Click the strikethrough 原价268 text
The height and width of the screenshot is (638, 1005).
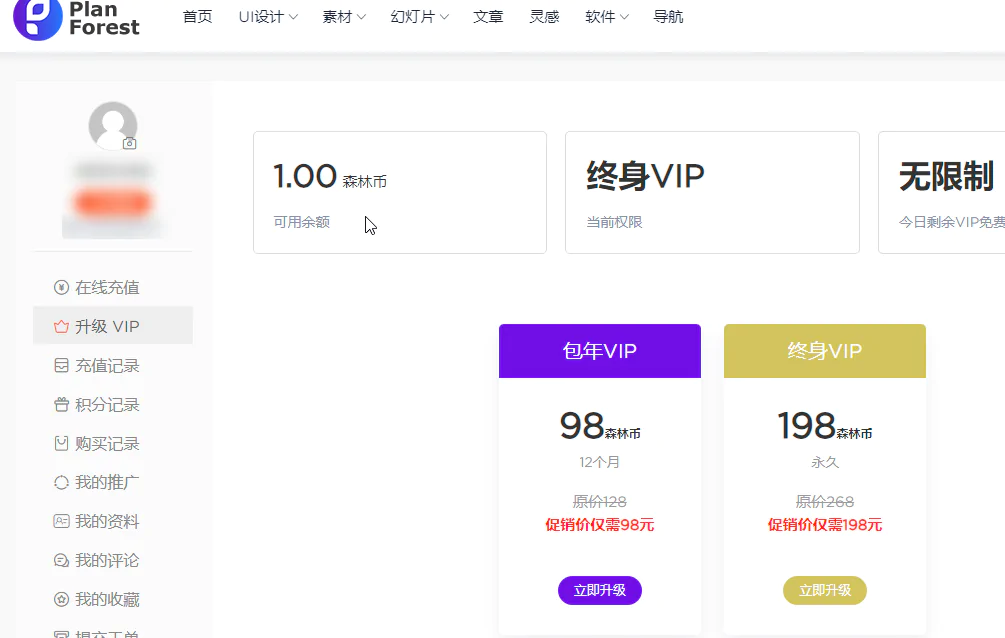pyautogui.click(x=825, y=501)
